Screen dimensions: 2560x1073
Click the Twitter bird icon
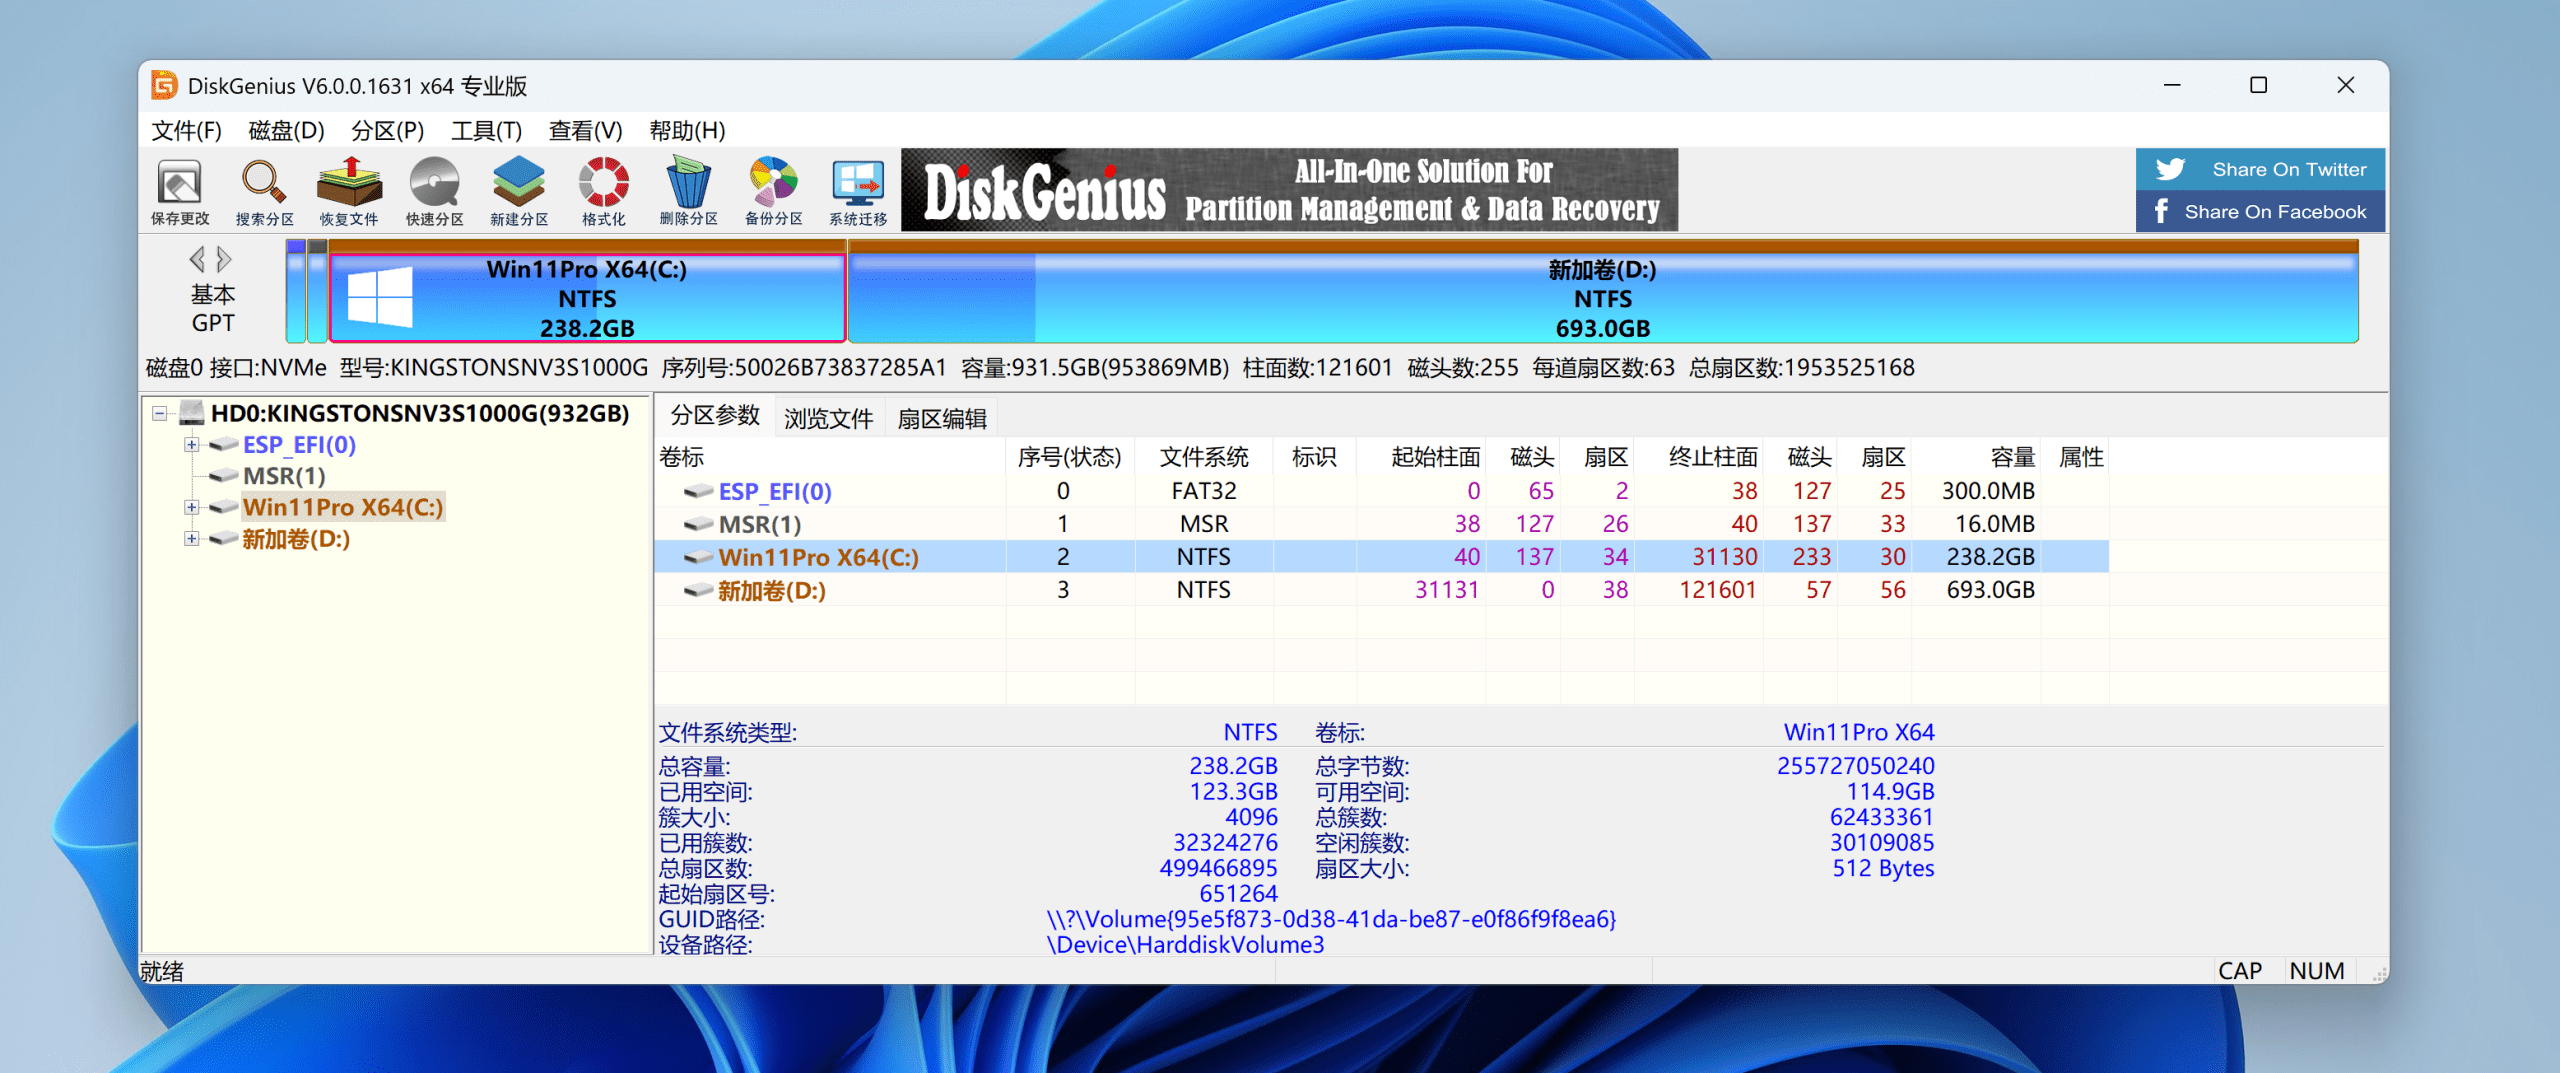(x=2170, y=169)
